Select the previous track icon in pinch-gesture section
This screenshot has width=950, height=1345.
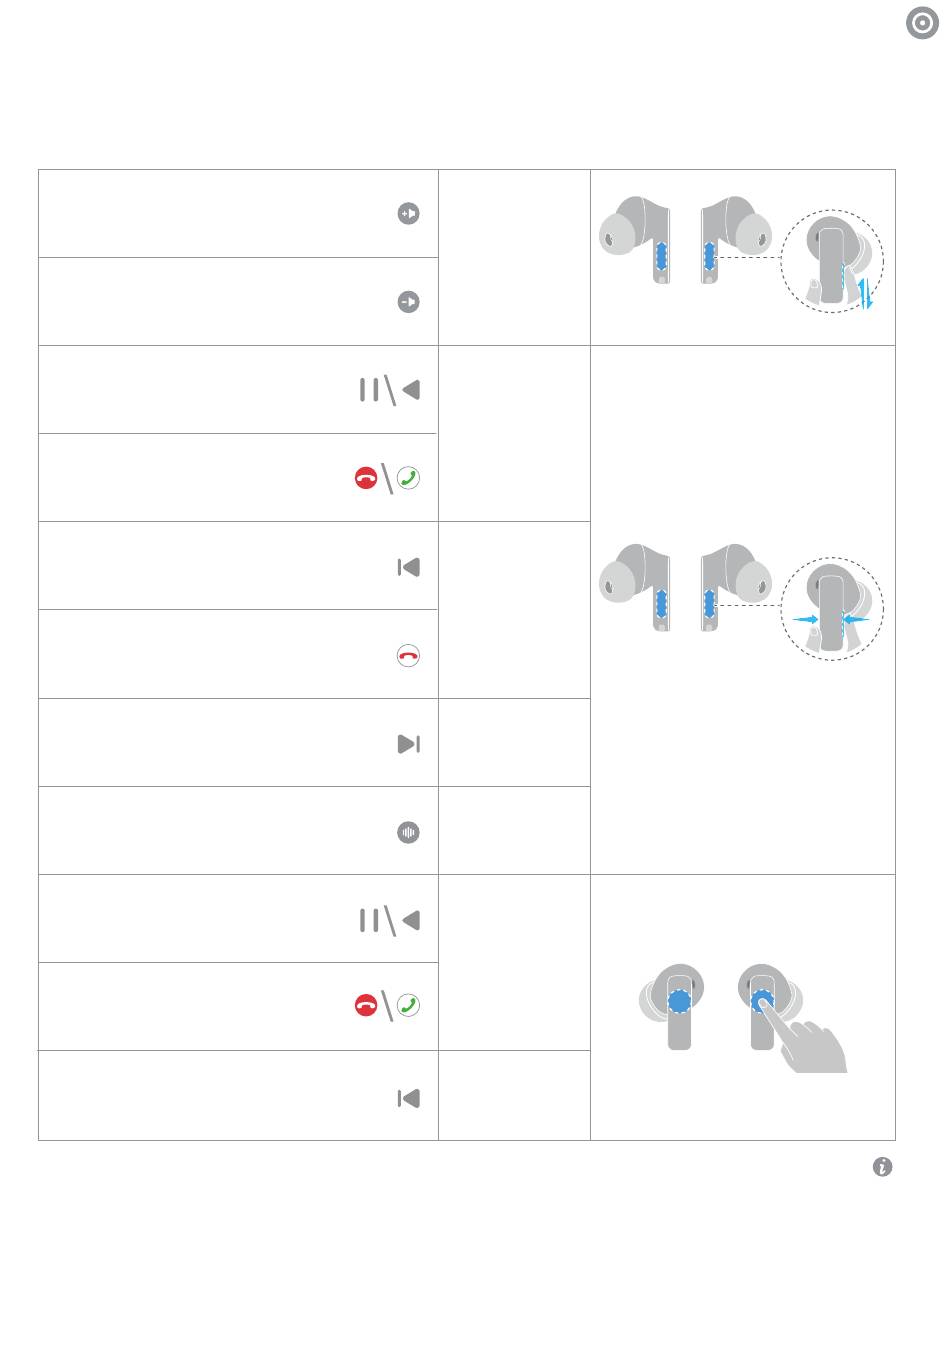click(408, 567)
